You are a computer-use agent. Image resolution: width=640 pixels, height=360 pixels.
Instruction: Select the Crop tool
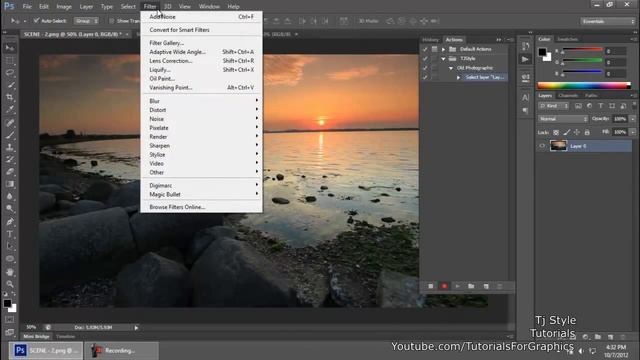[x=10, y=97]
